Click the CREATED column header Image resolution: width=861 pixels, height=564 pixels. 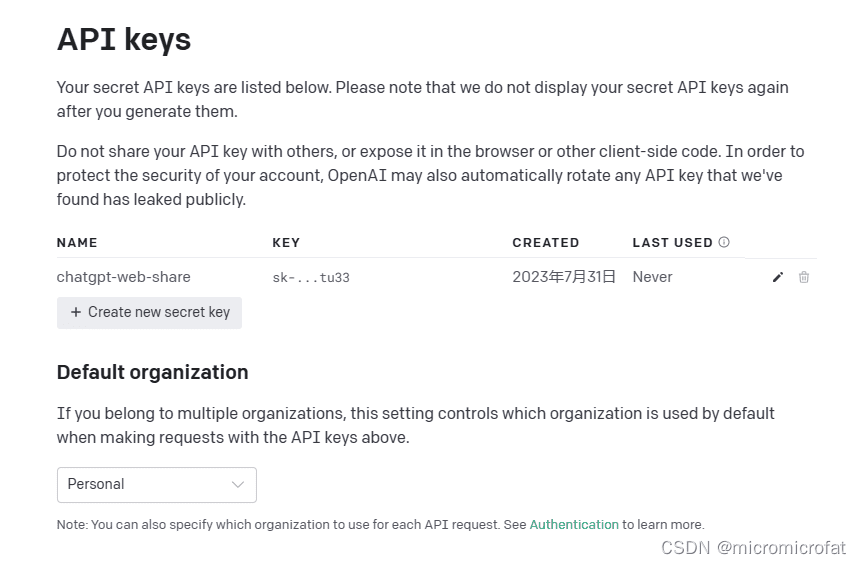tap(546, 243)
